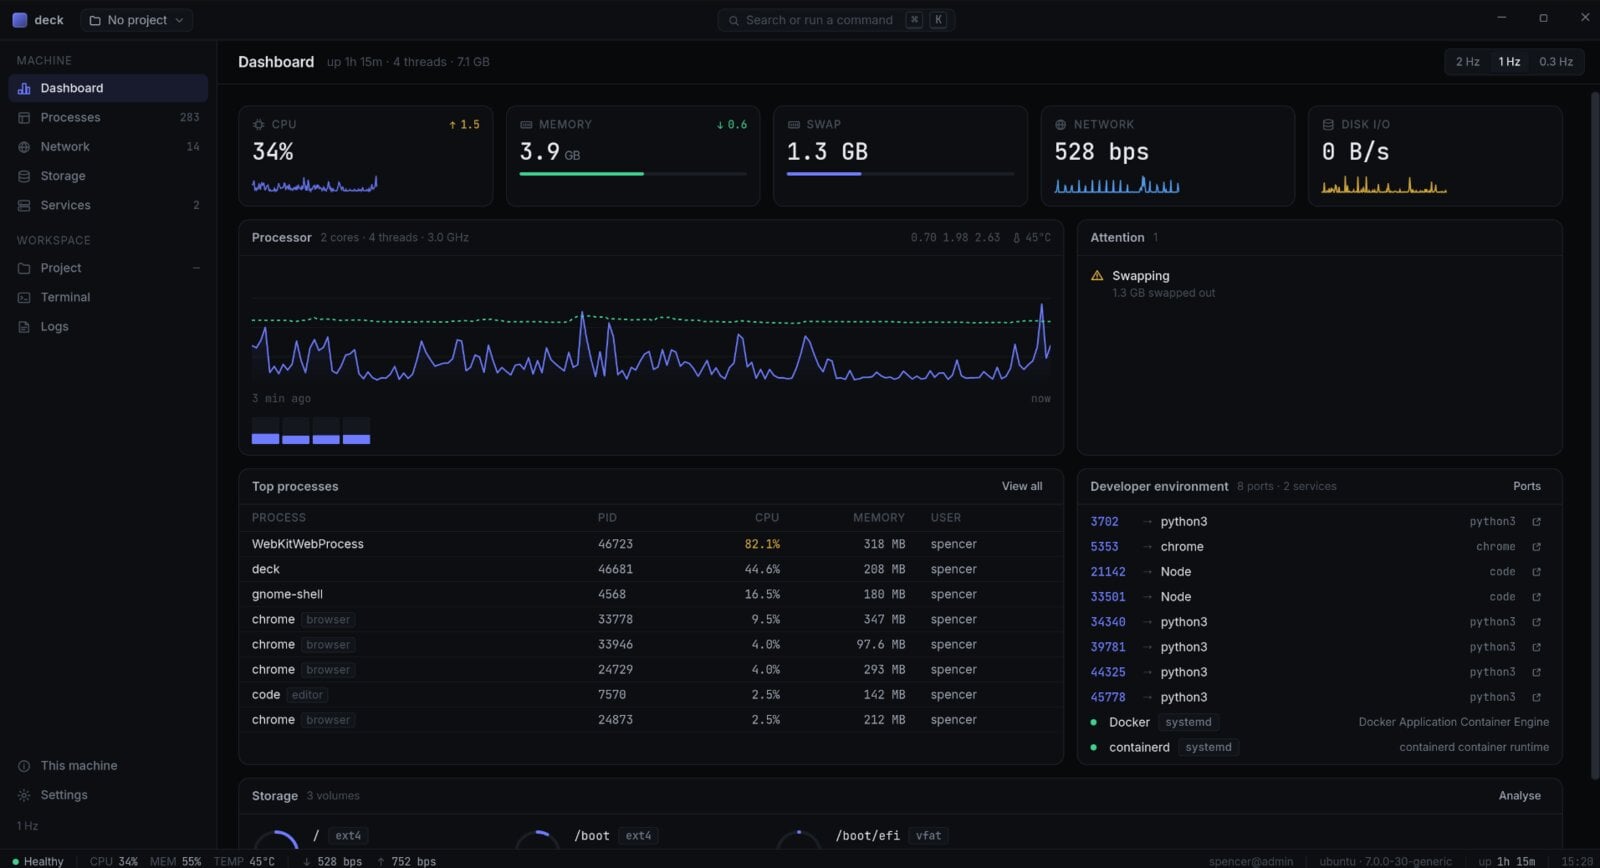Open the Processes sidebar icon
Image resolution: width=1600 pixels, height=868 pixels.
tap(24, 118)
